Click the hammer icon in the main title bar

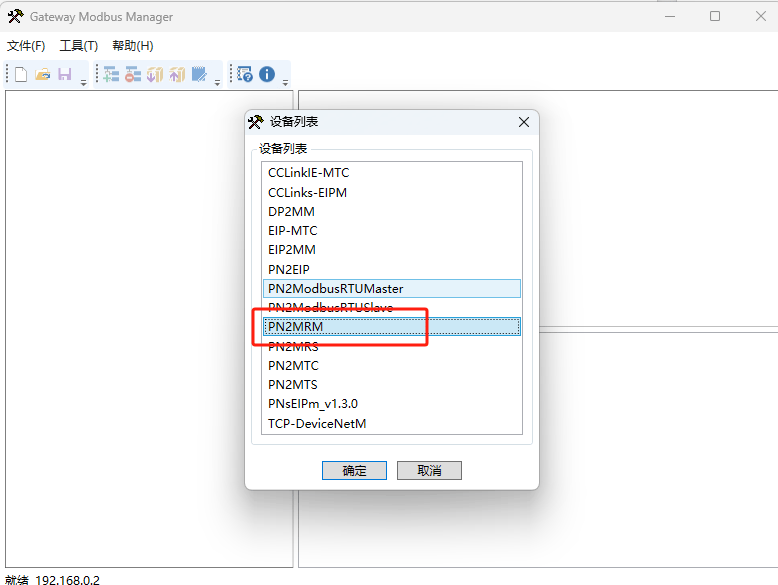(x=15, y=16)
